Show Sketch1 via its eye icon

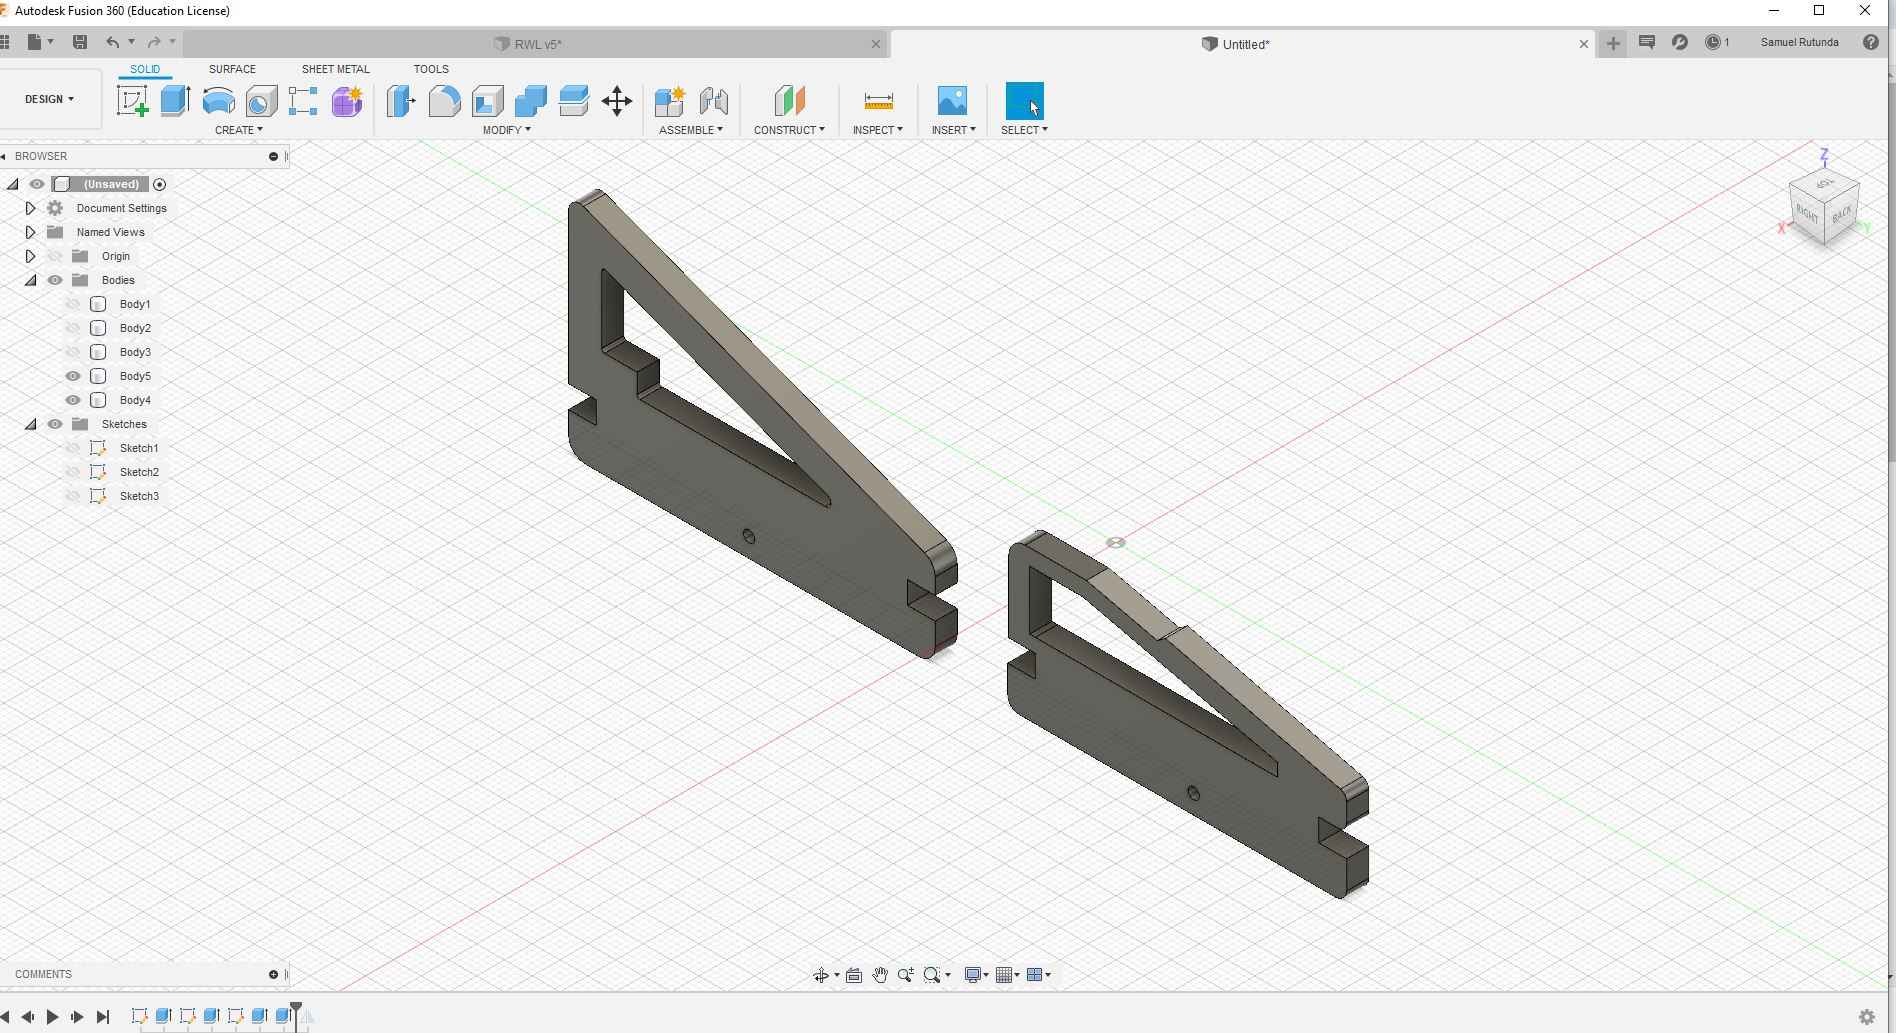(73, 448)
